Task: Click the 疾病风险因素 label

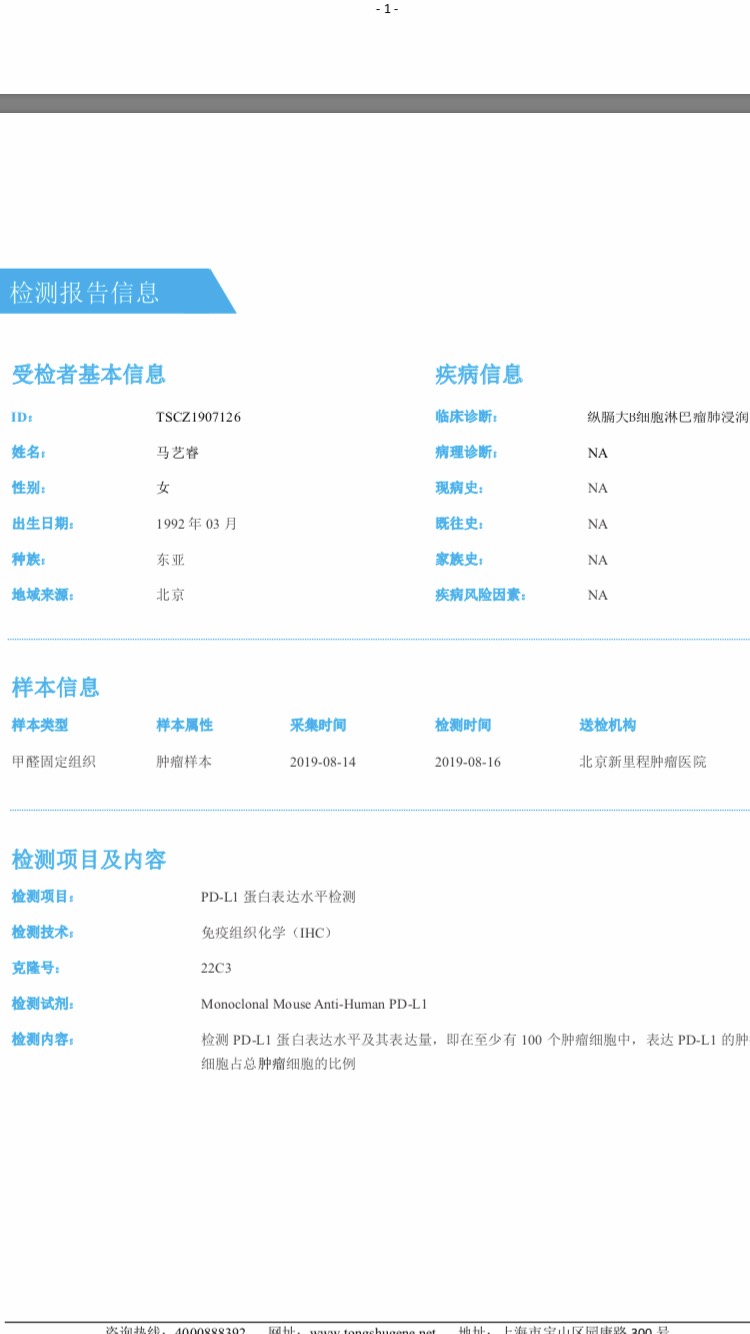Action: [x=481, y=595]
